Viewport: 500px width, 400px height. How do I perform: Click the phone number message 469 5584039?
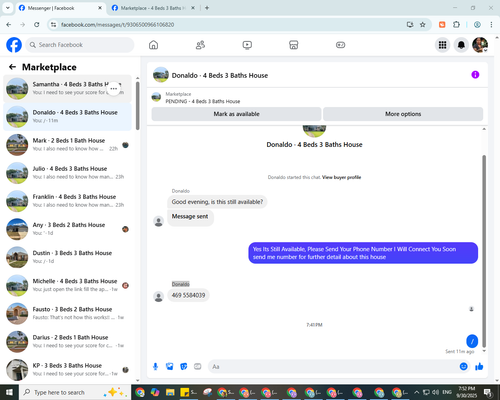tap(188, 295)
